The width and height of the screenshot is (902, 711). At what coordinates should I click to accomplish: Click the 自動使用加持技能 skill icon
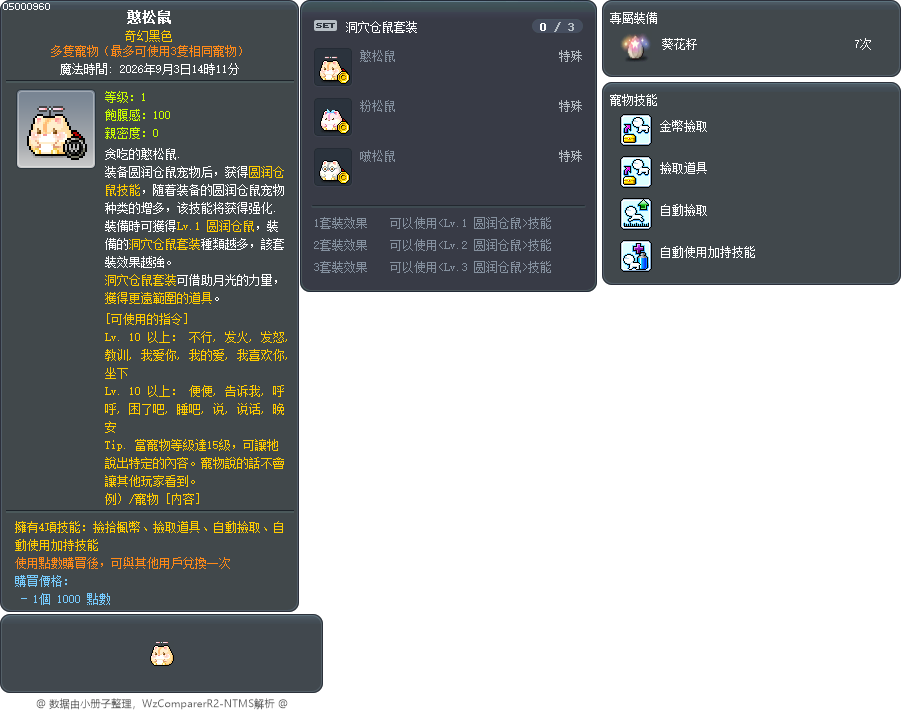click(x=636, y=255)
